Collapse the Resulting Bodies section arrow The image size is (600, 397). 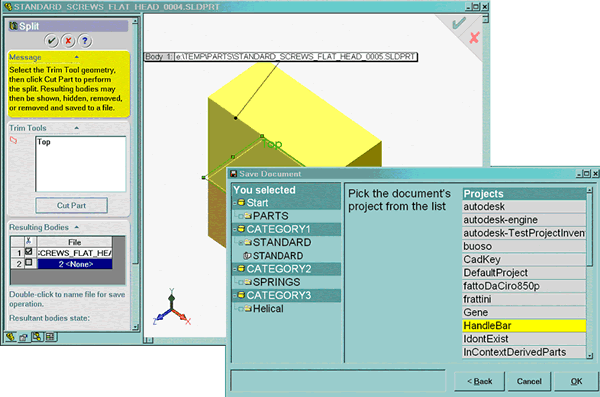[77, 227]
